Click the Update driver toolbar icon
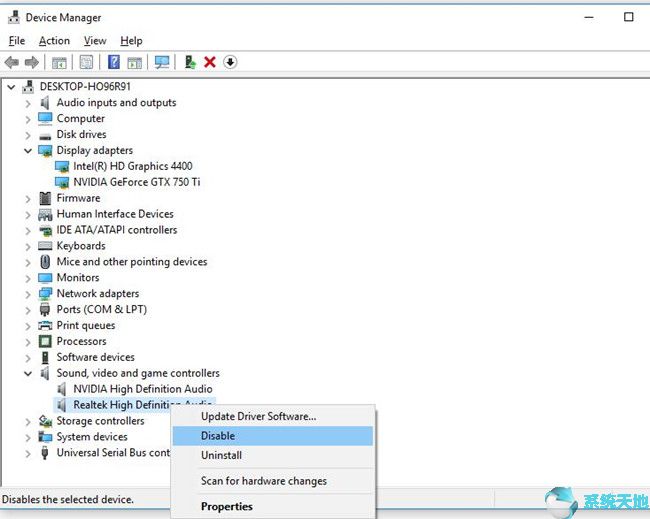 189,62
